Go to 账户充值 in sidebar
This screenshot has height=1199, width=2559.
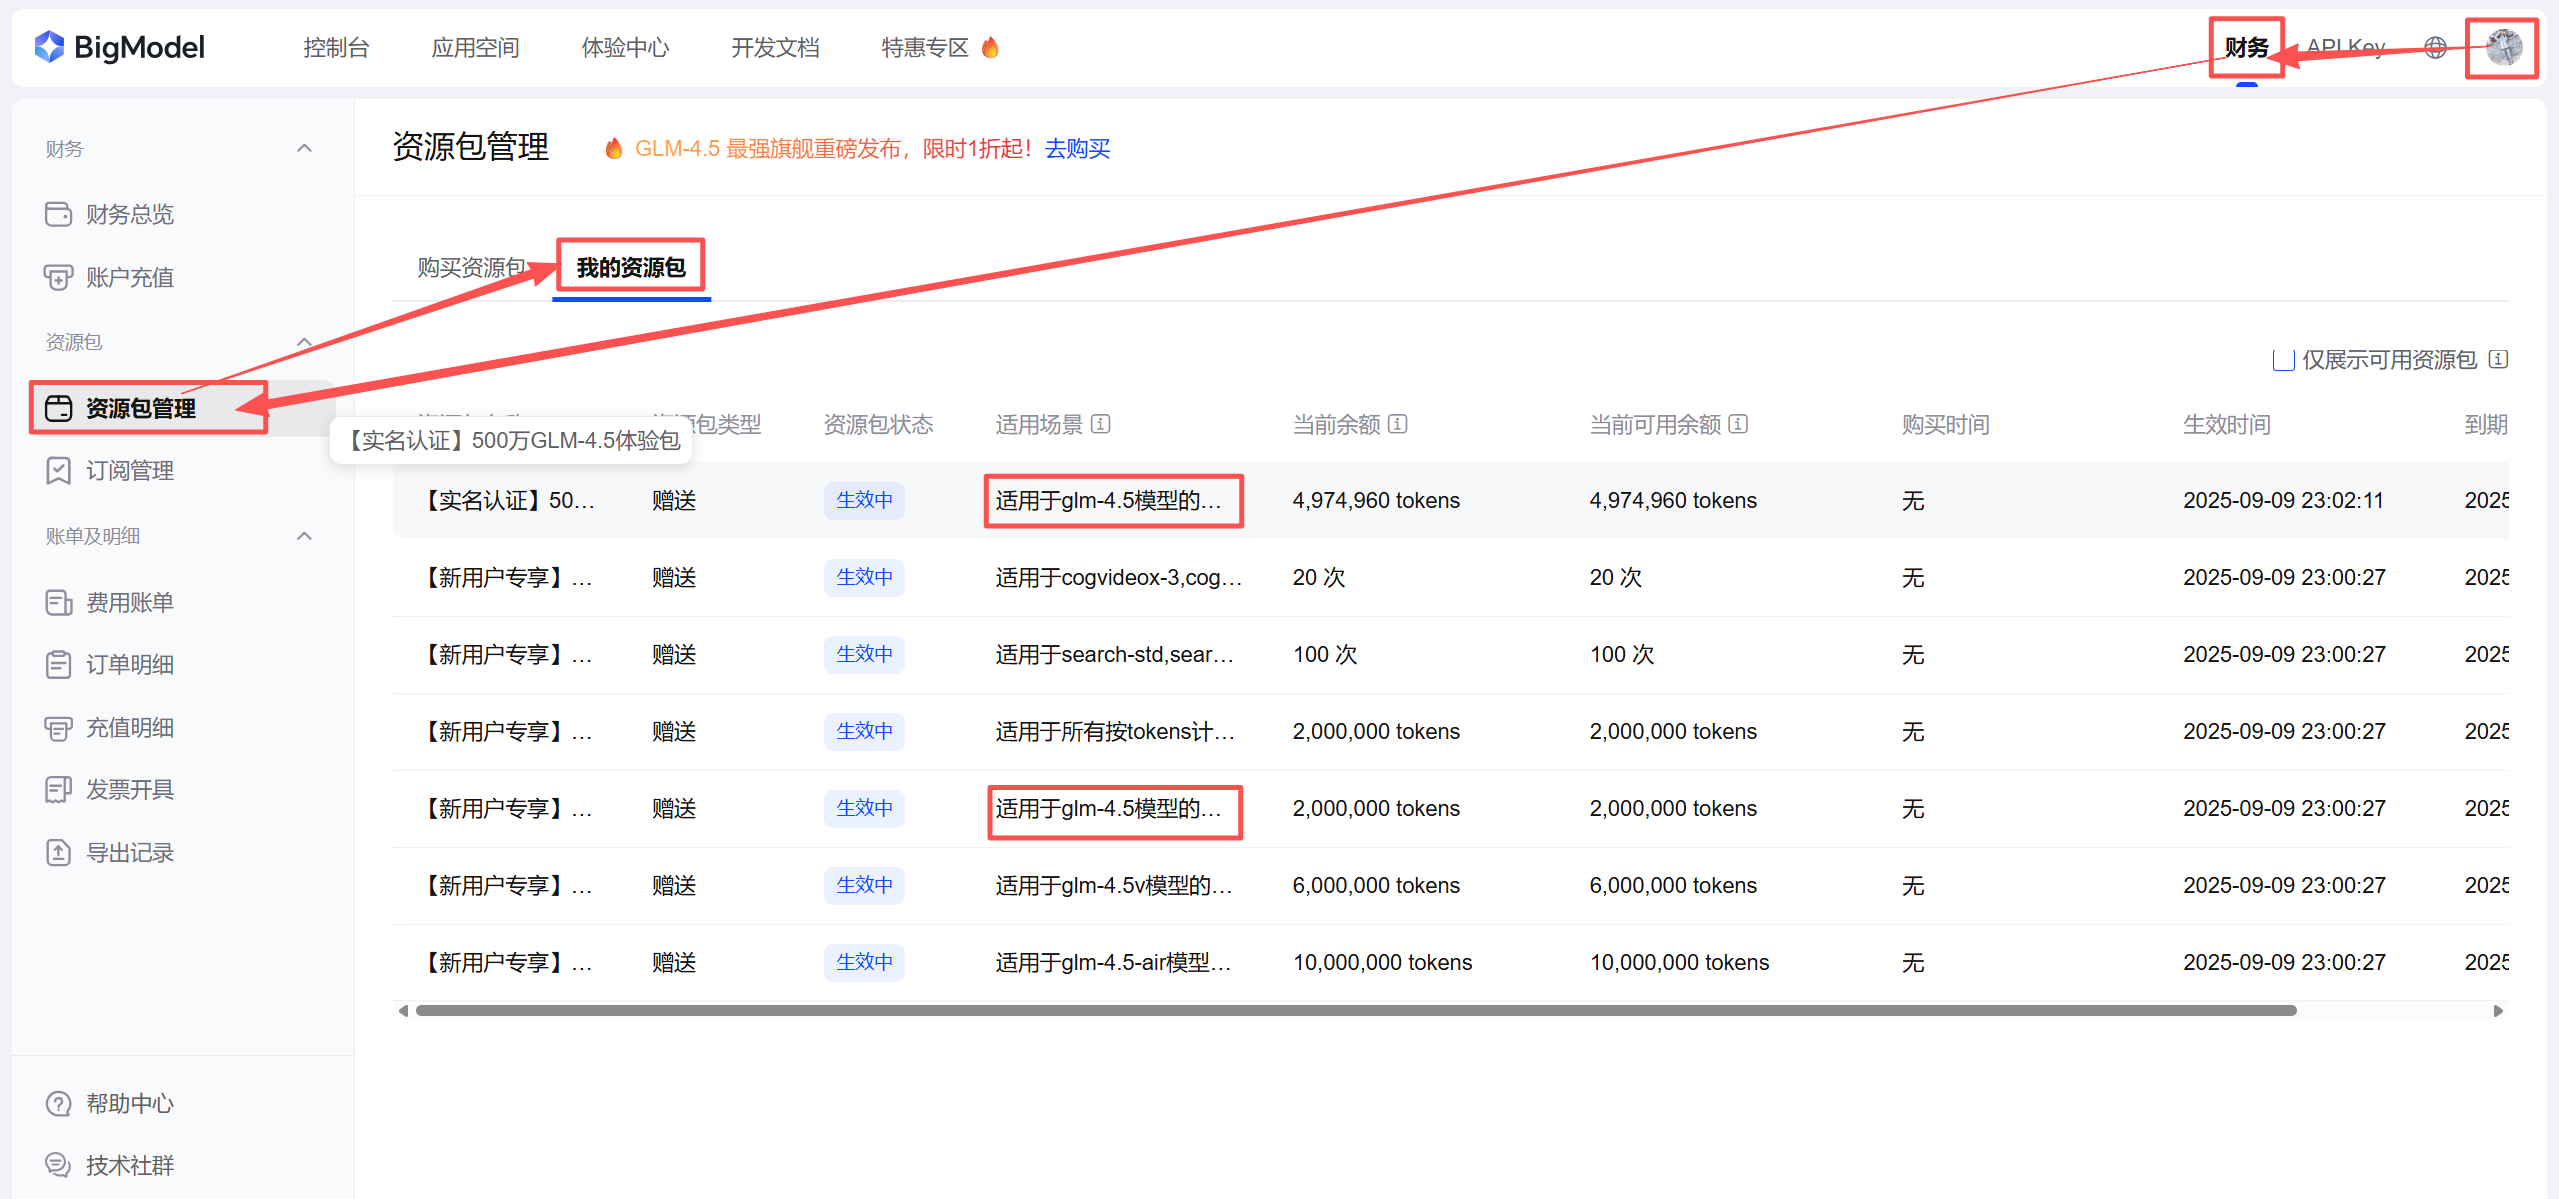pos(130,277)
